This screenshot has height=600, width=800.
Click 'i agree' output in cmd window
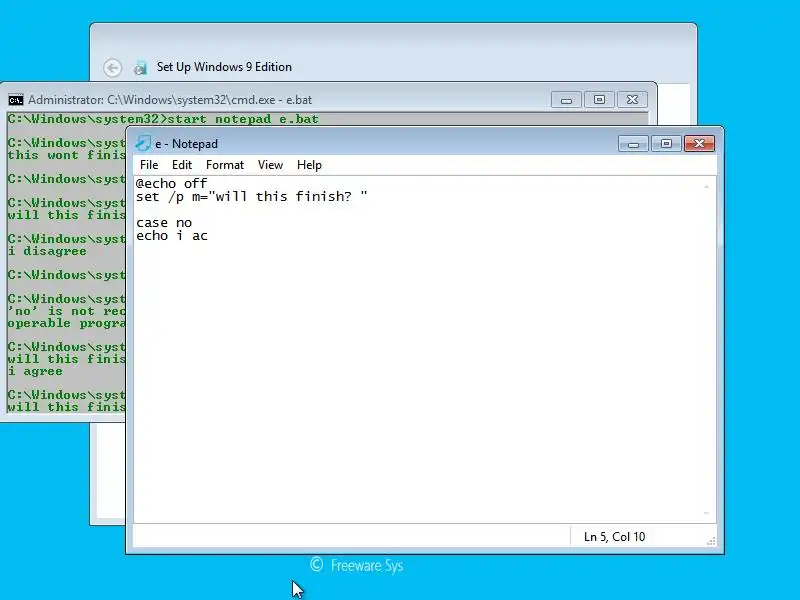point(35,371)
